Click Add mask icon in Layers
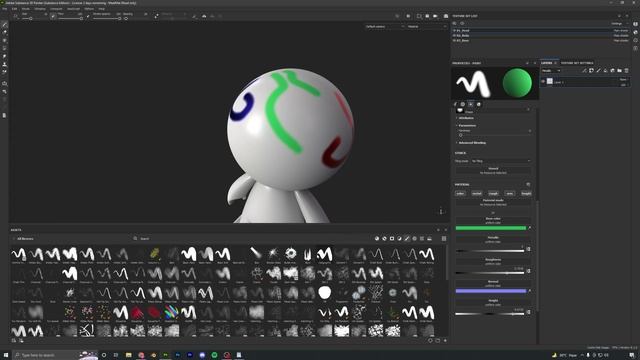Viewport: 640px width, 360px height. [591, 71]
